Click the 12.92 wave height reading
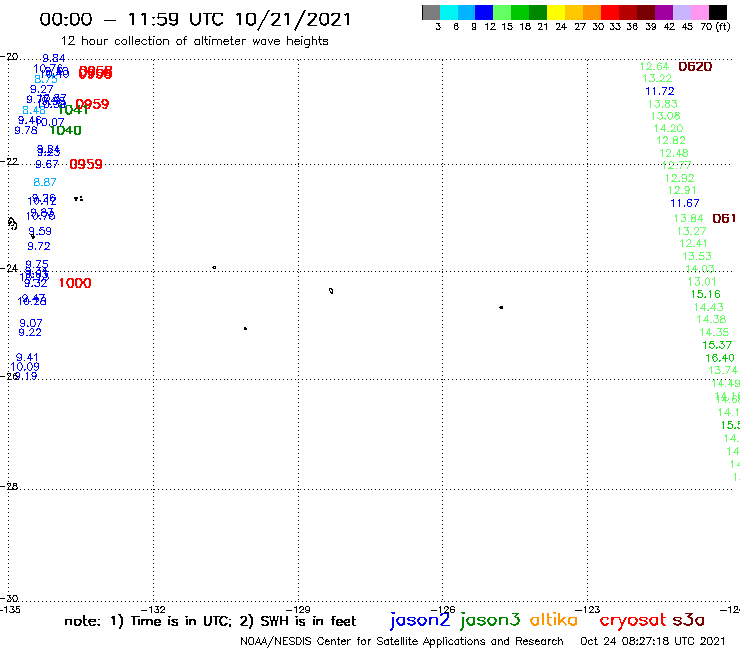740x650 pixels. [x=680, y=178]
